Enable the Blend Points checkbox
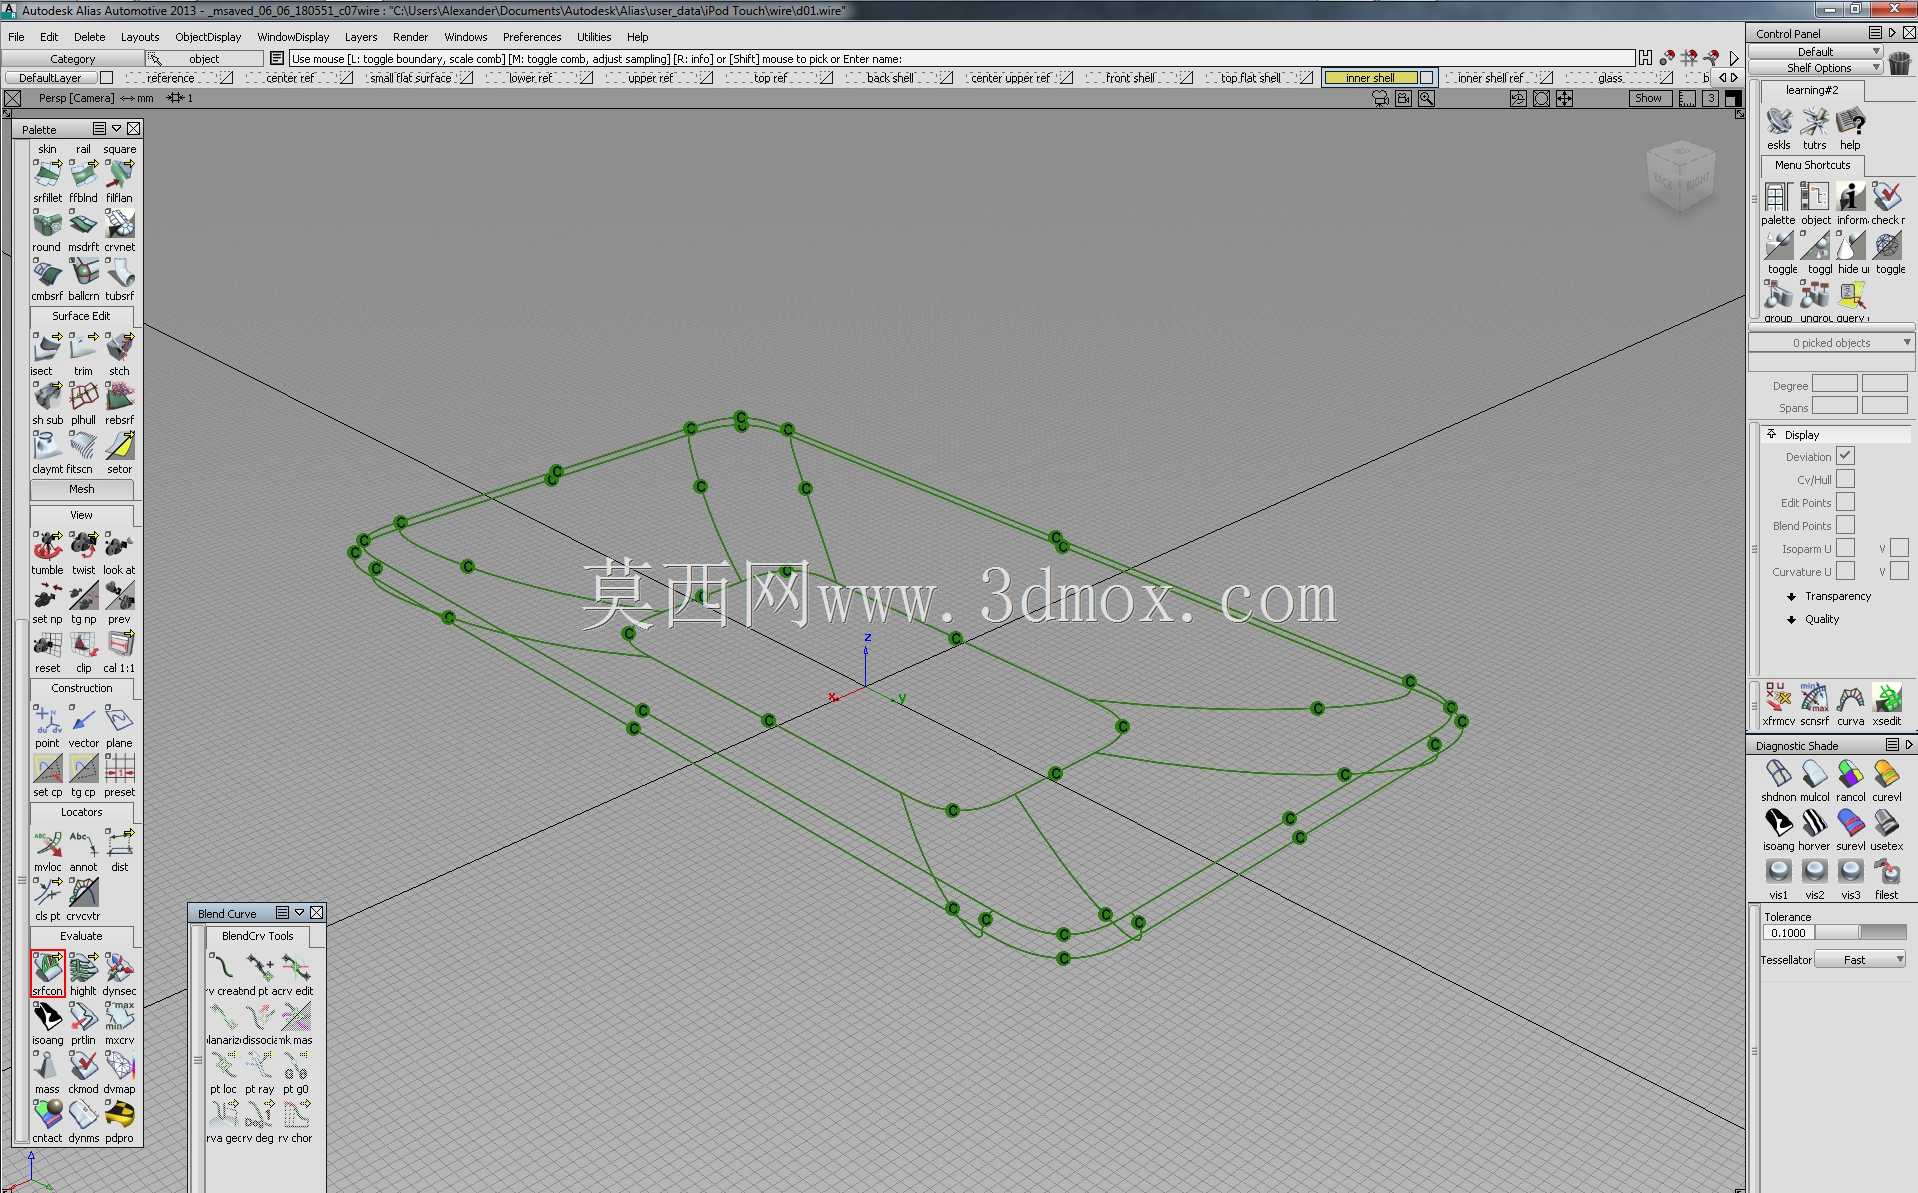This screenshot has height=1193, width=1918. 1845,525
